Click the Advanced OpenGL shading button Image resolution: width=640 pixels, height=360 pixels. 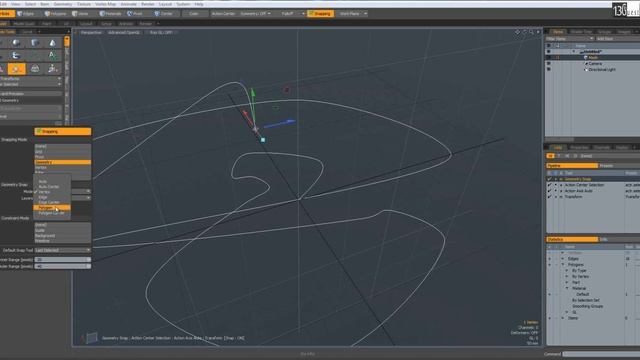(124, 32)
